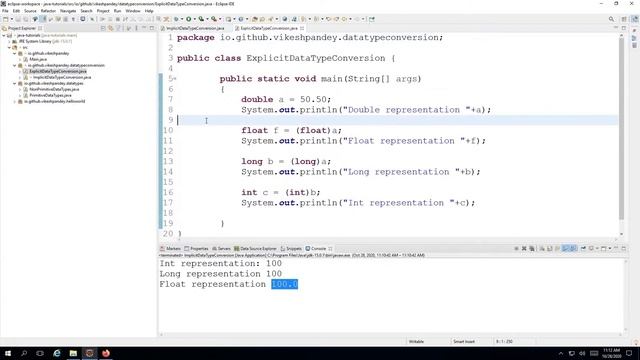Minimize the Project Explorer panel

(x=144, y=28)
